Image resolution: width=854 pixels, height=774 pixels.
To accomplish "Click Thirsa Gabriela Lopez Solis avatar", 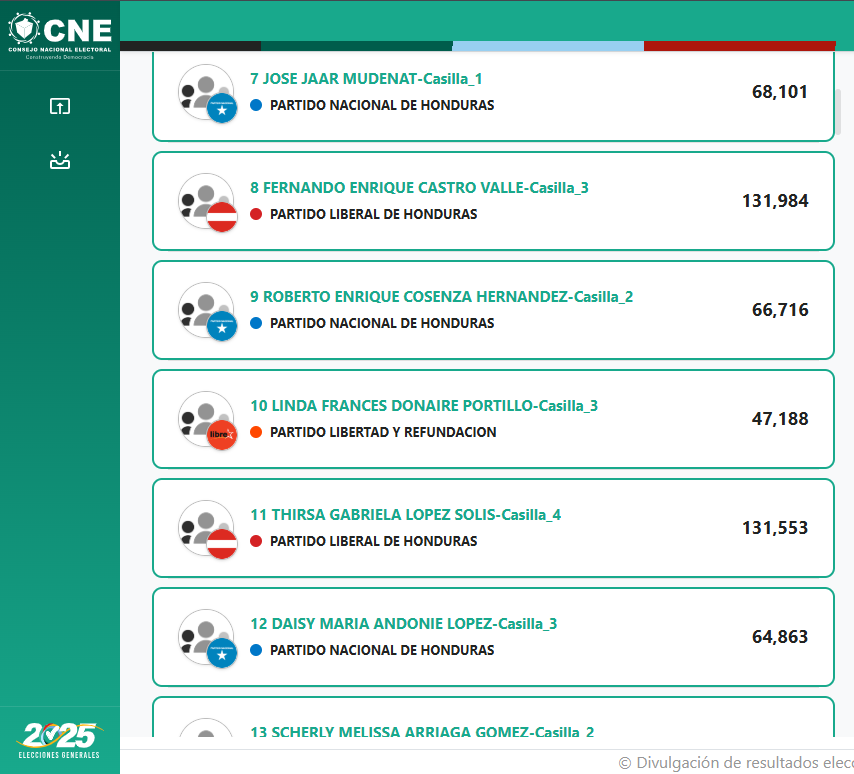I will click(x=208, y=529).
